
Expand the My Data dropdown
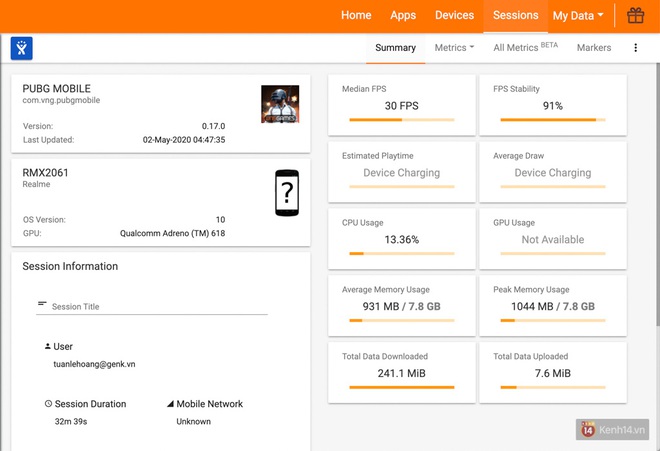pyautogui.click(x=578, y=16)
